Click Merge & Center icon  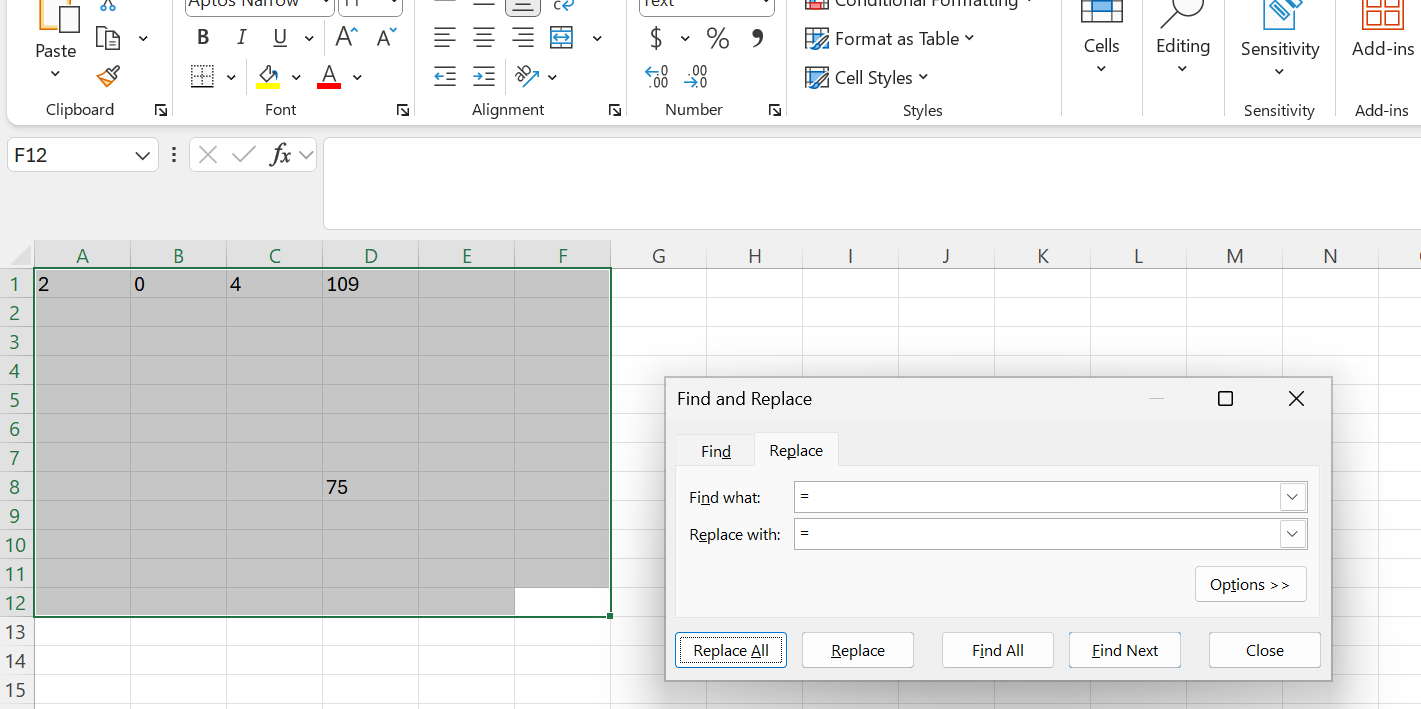562,38
